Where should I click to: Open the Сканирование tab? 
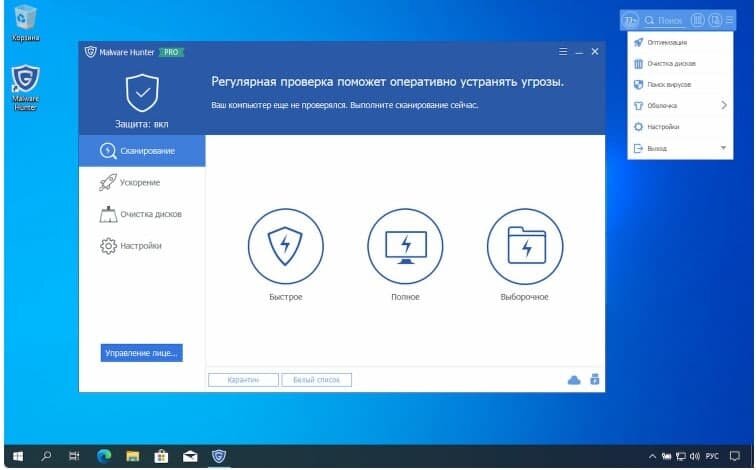(142, 151)
